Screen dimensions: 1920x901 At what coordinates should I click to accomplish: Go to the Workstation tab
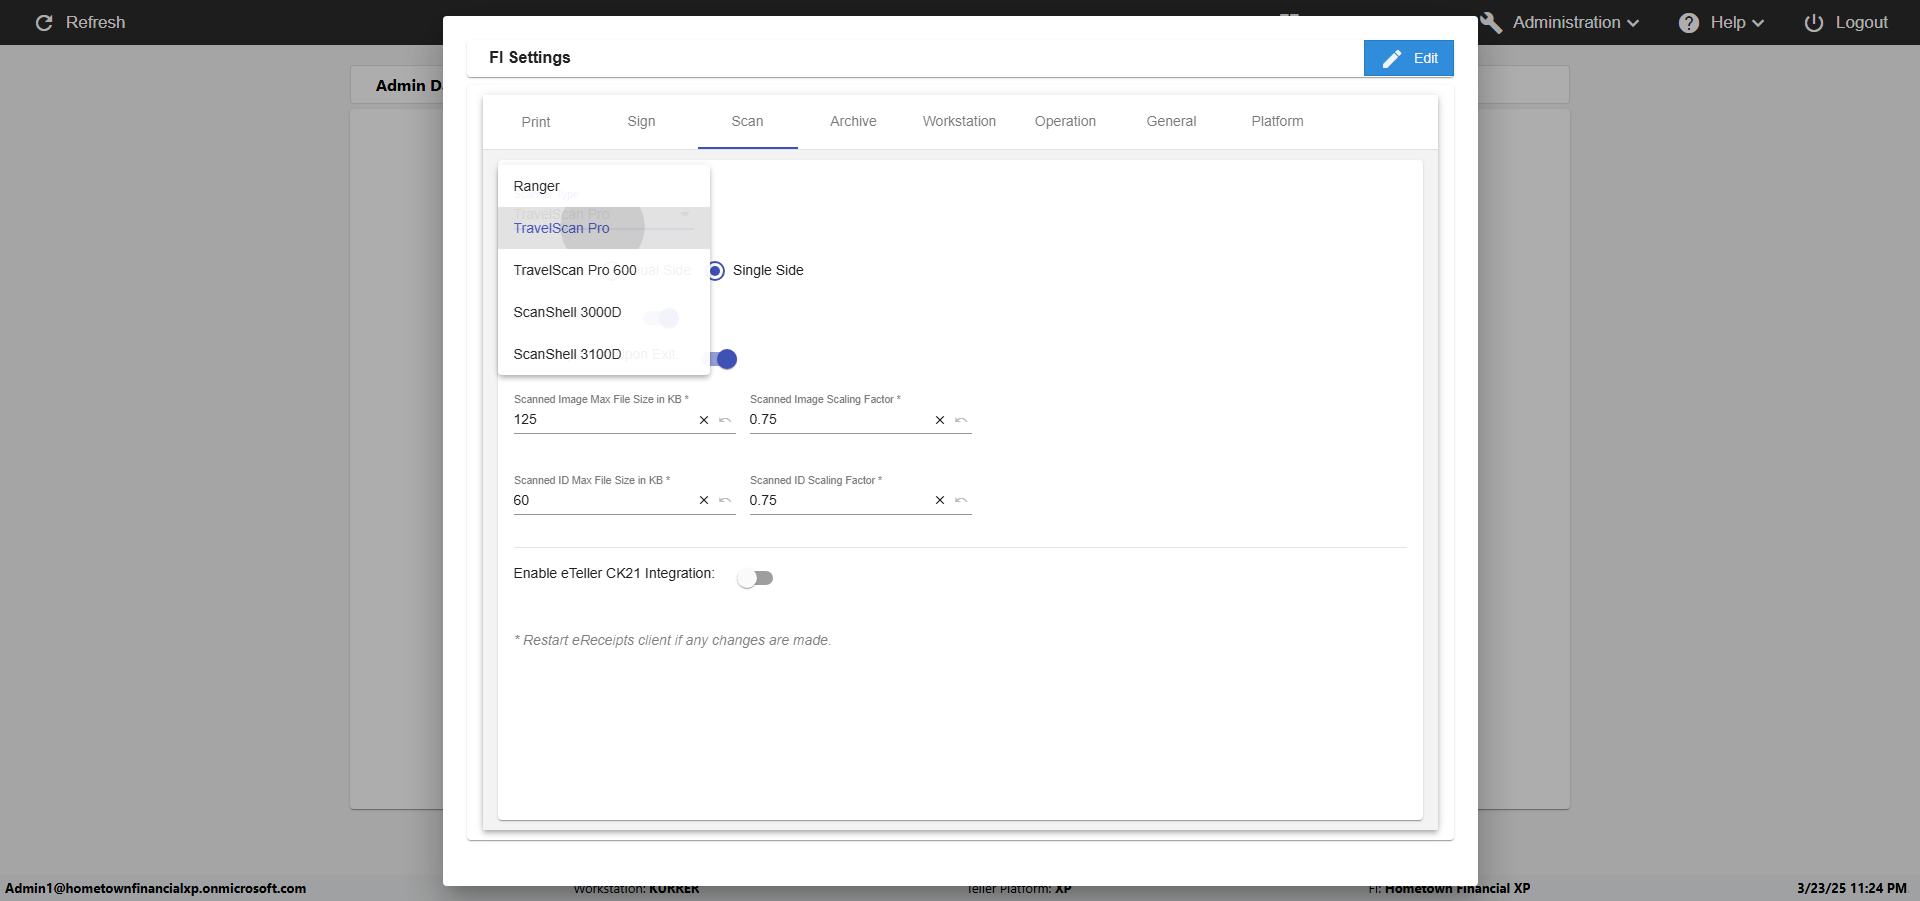(x=959, y=122)
